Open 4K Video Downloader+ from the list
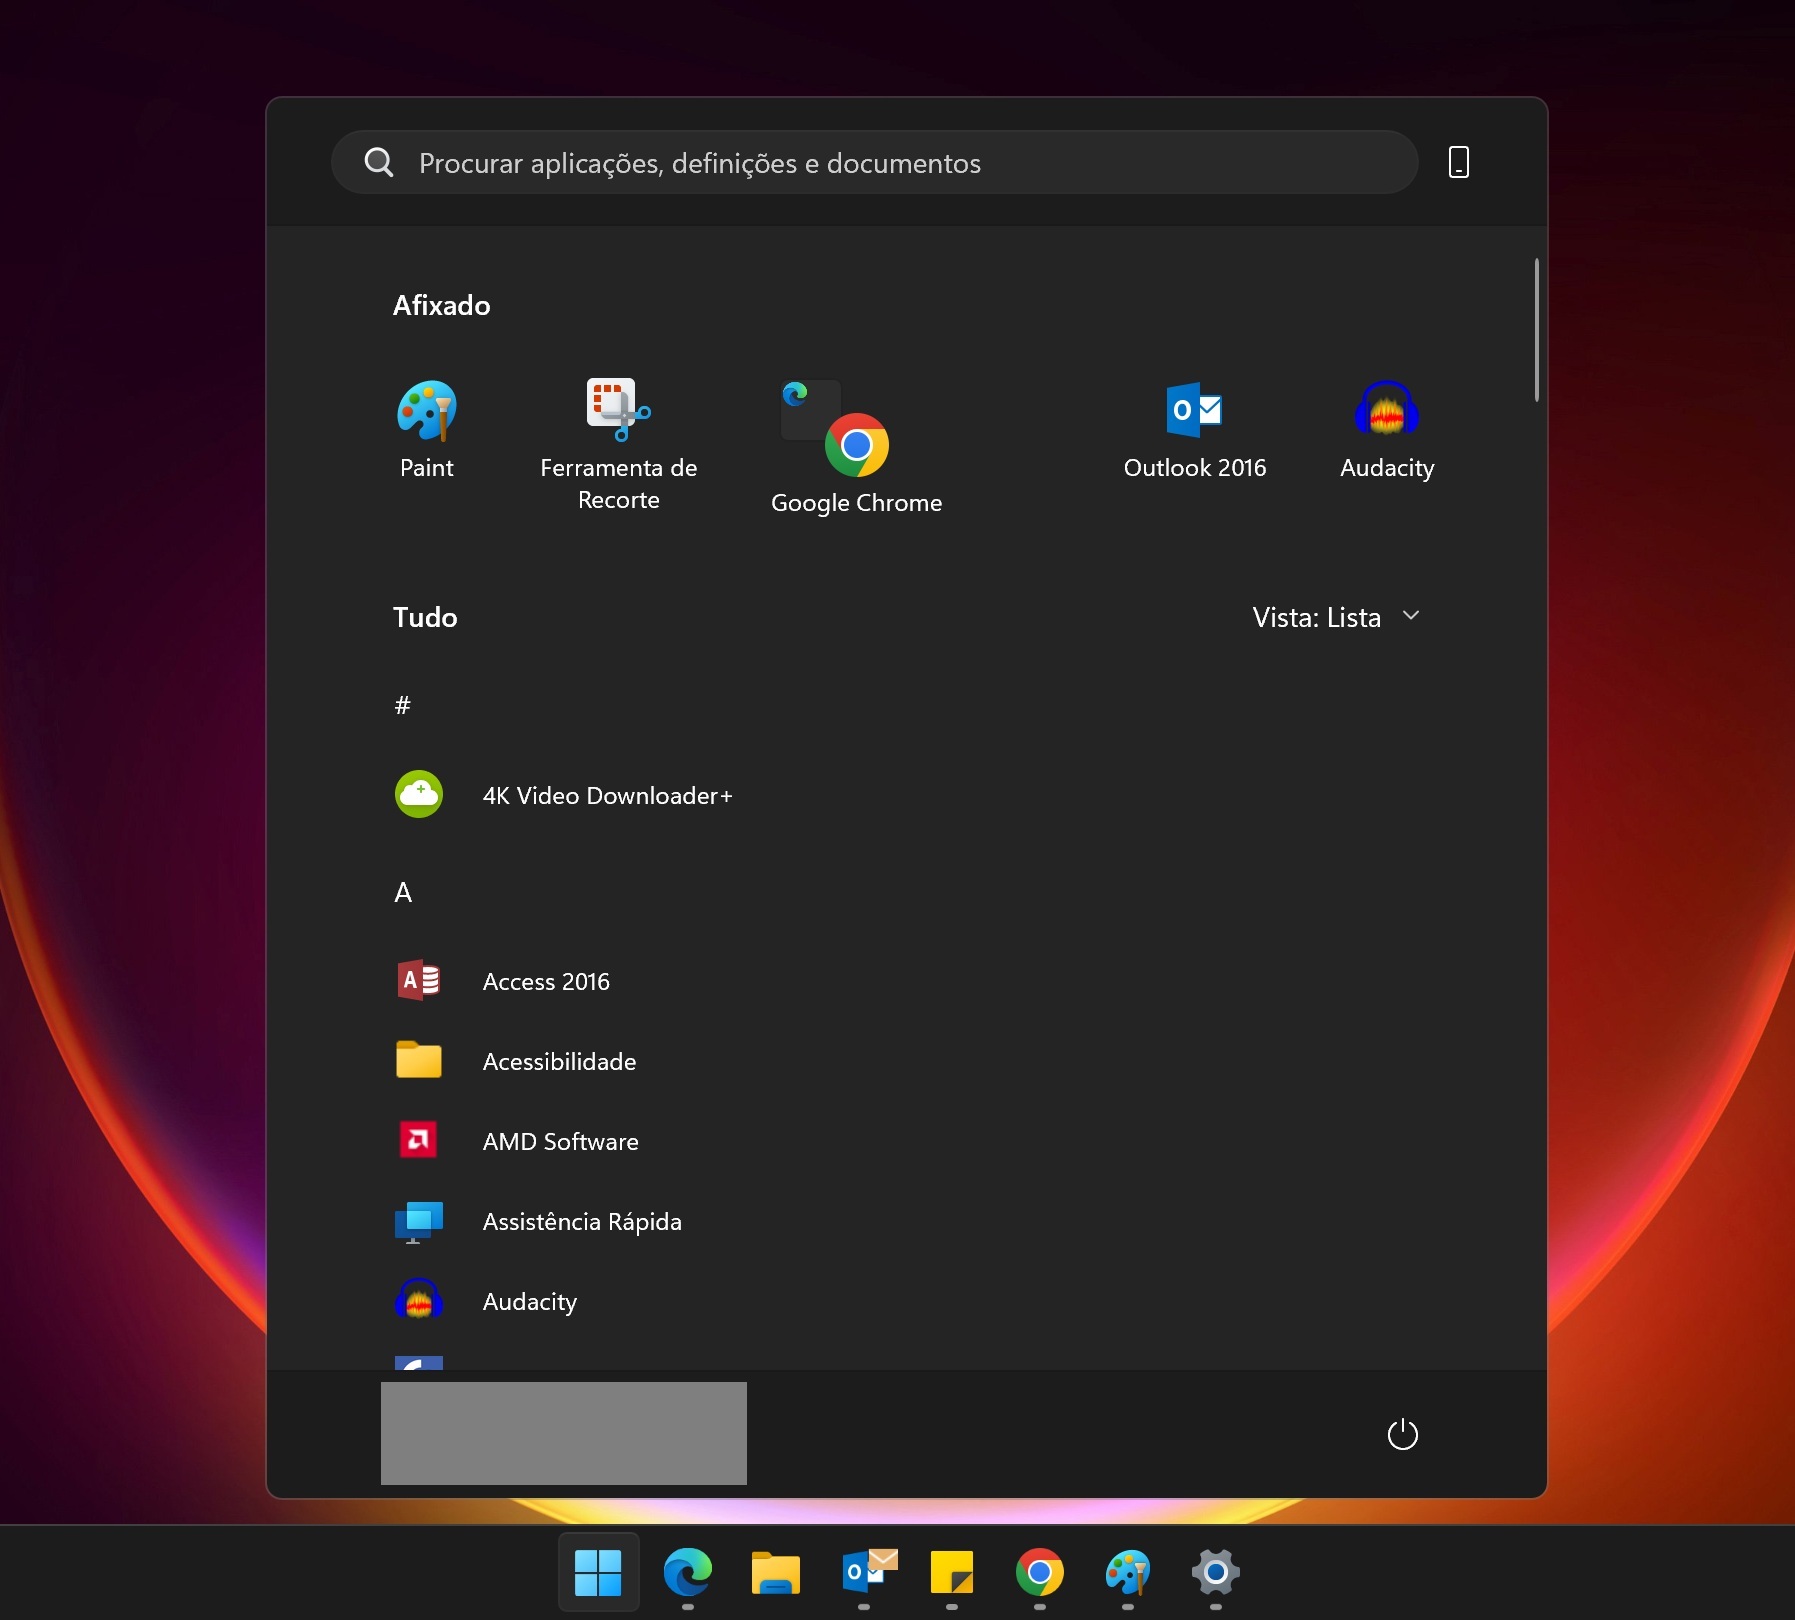1795x1620 pixels. click(607, 796)
